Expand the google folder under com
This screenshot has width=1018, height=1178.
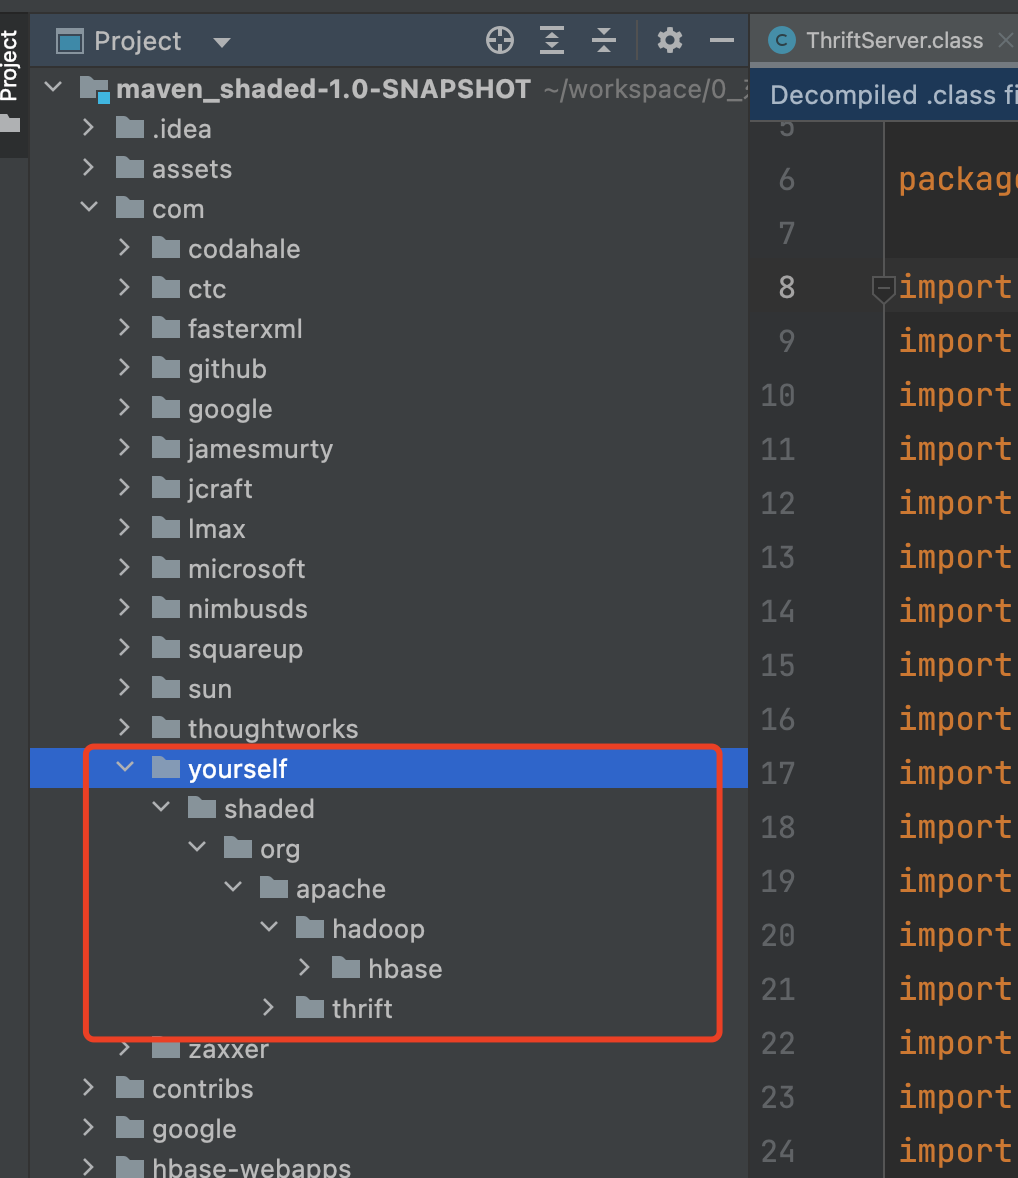coord(125,407)
